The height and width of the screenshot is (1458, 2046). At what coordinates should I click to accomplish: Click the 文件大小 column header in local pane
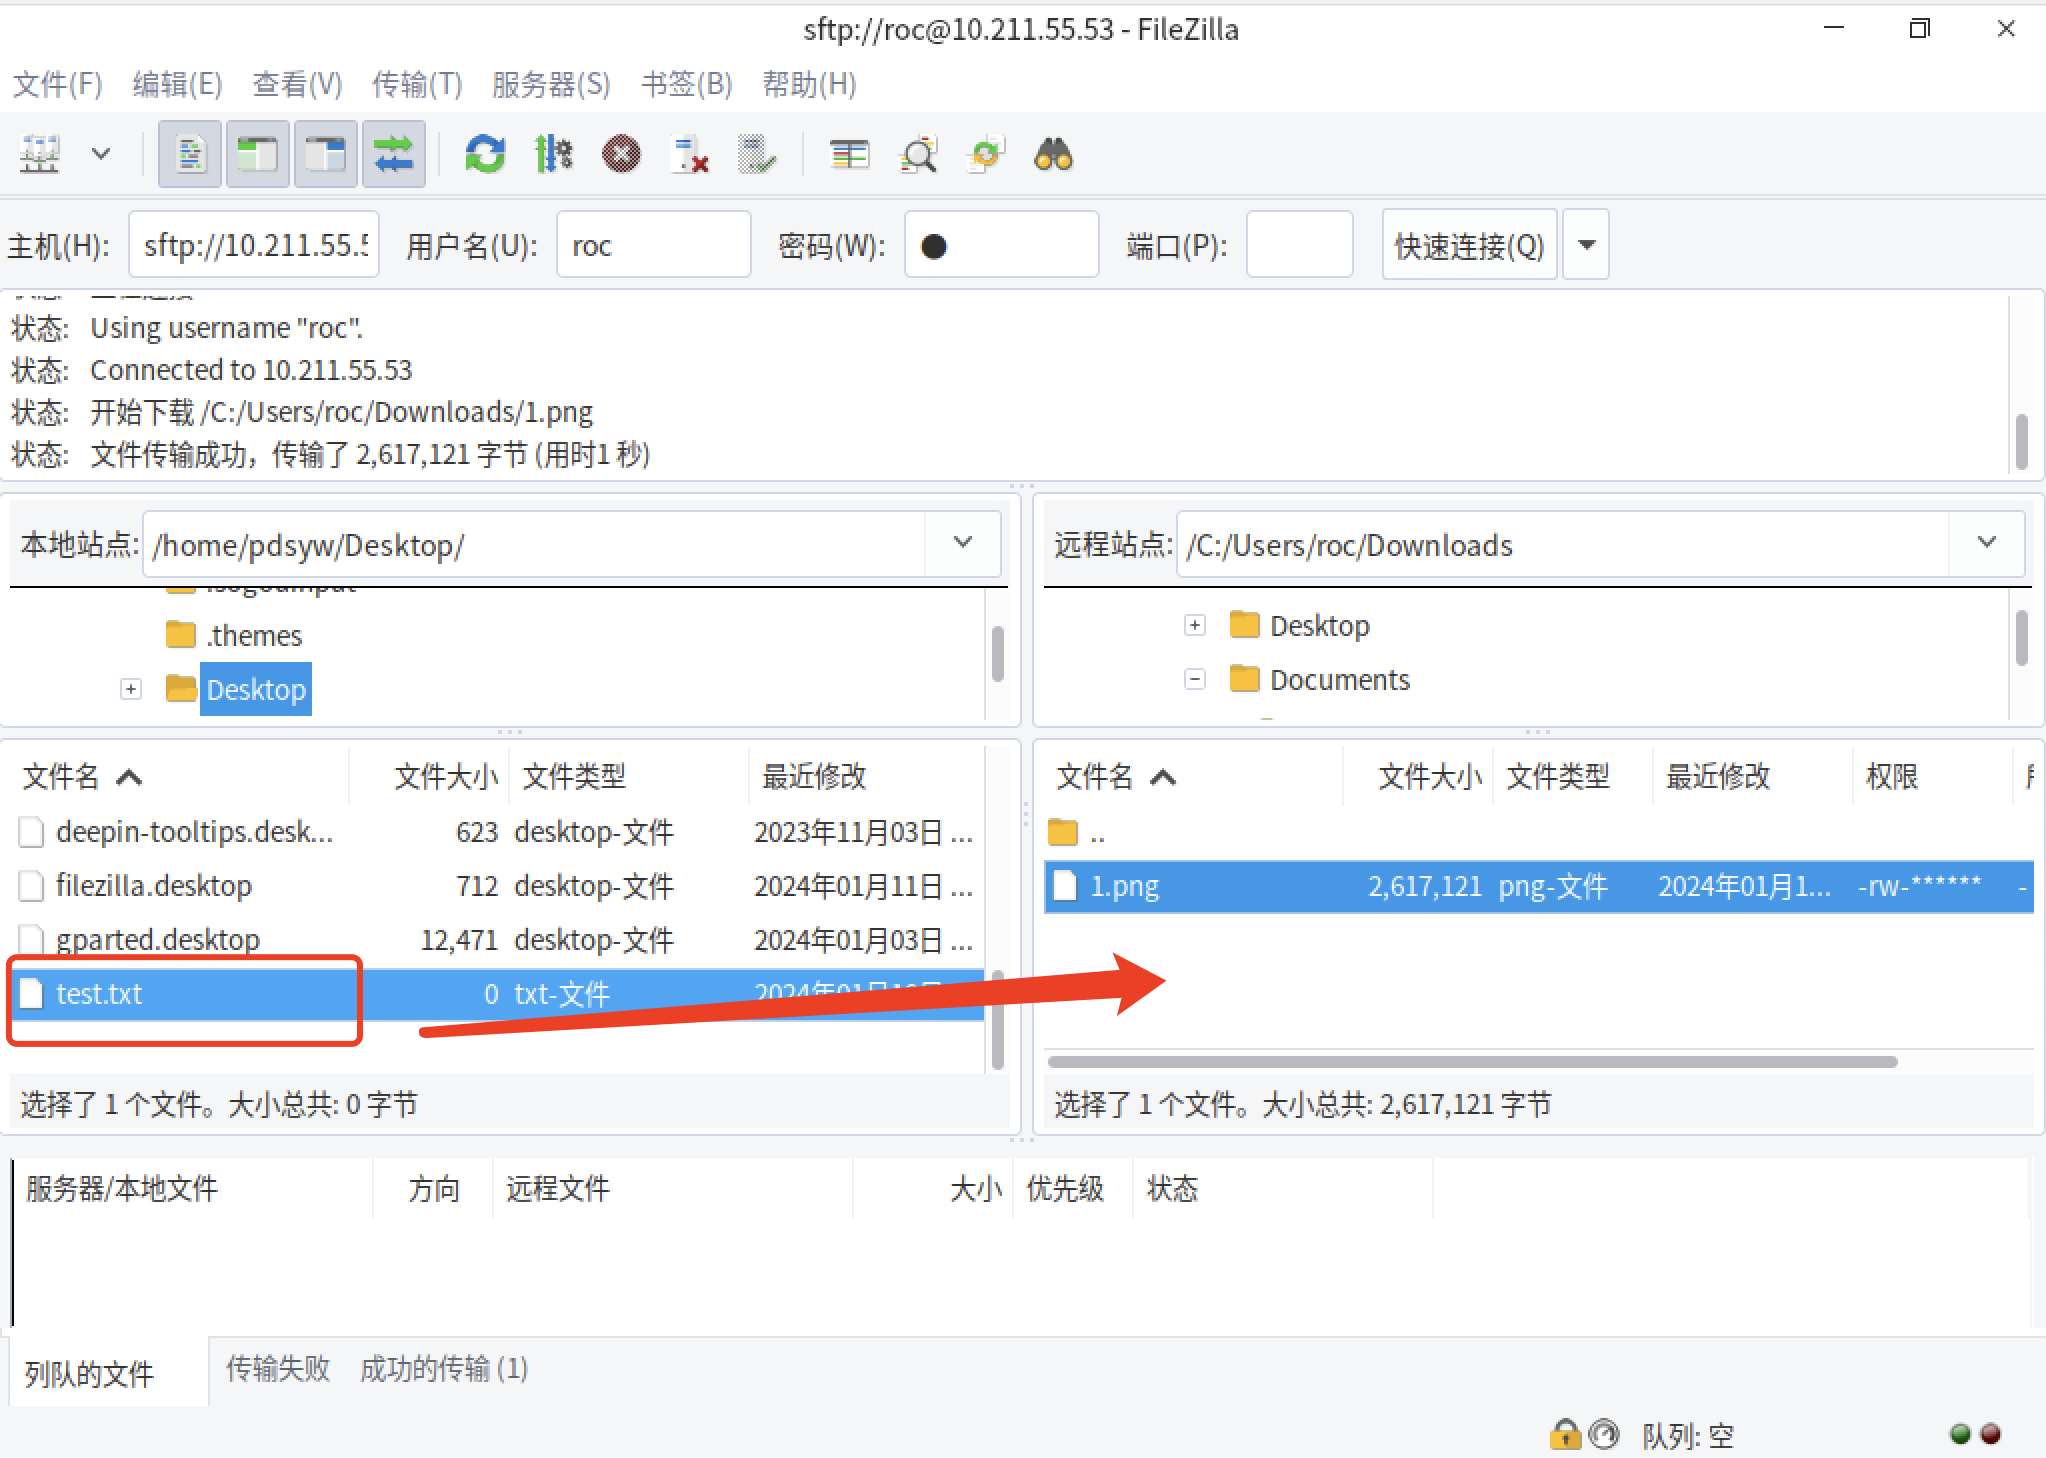(445, 776)
